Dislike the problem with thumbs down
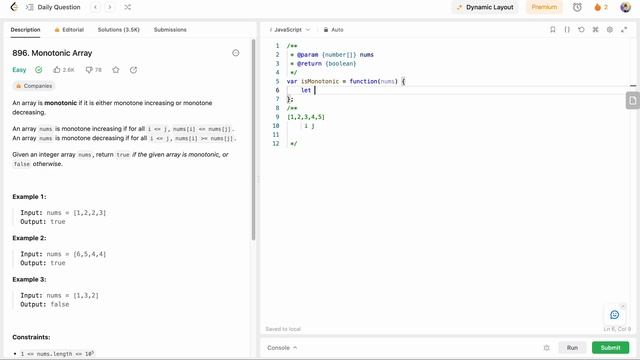 pos(93,70)
